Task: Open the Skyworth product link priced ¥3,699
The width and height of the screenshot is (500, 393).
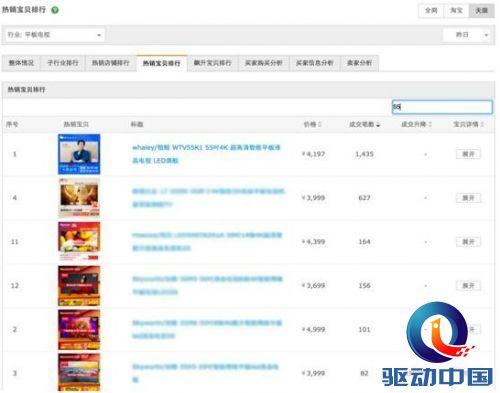Action: tap(207, 285)
